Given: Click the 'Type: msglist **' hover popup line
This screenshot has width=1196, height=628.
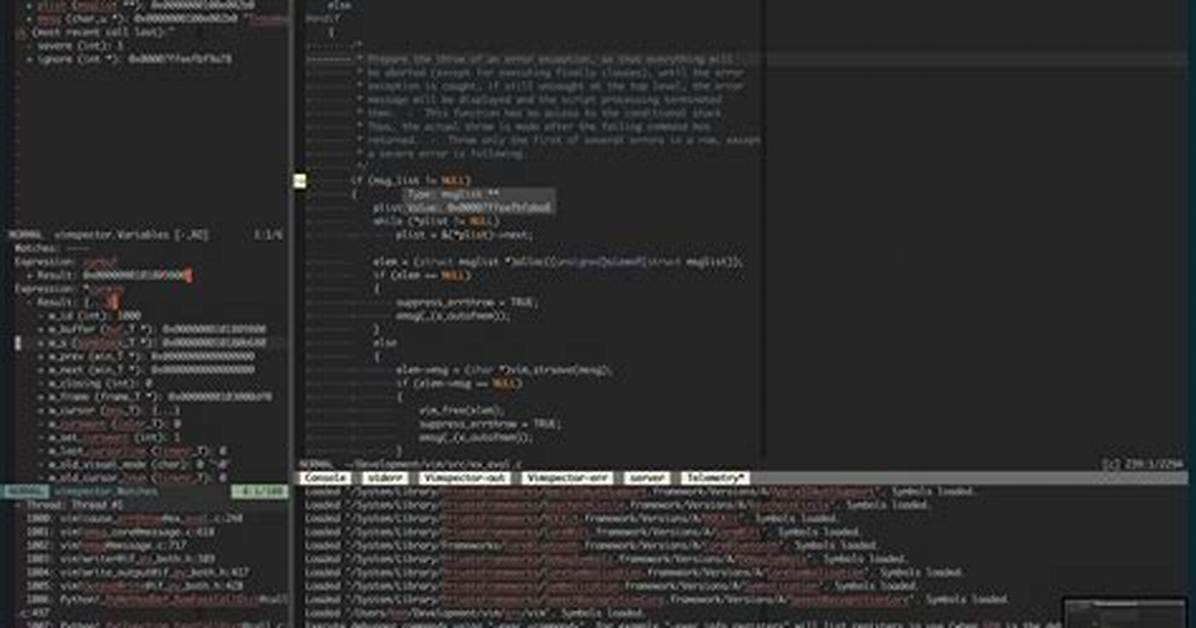Looking at the screenshot, I should pyautogui.click(x=454, y=195).
